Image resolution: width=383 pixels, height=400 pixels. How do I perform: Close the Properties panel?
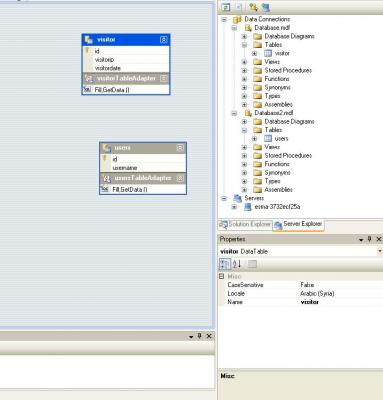(379, 239)
